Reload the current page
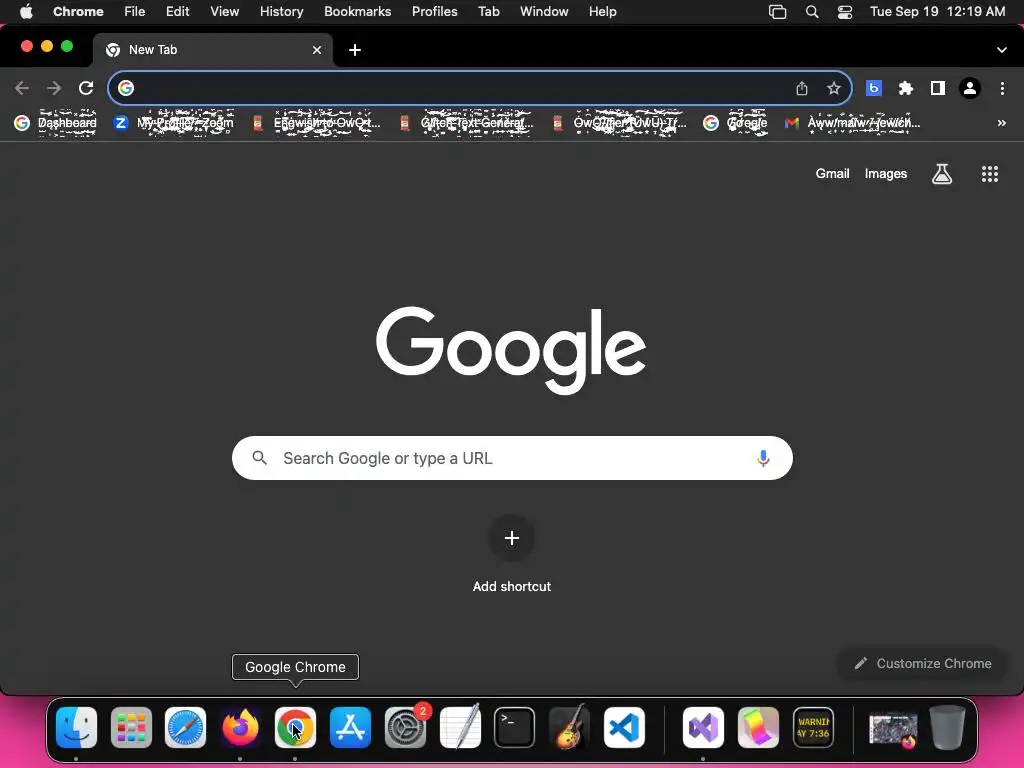Image resolution: width=1024 pixels, height=768 pixels. 86,88
